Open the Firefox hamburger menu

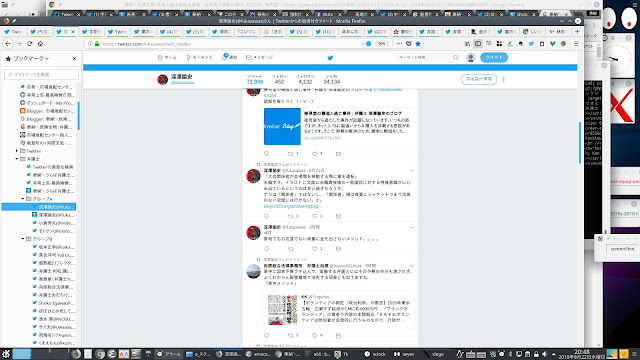(576, 44)
